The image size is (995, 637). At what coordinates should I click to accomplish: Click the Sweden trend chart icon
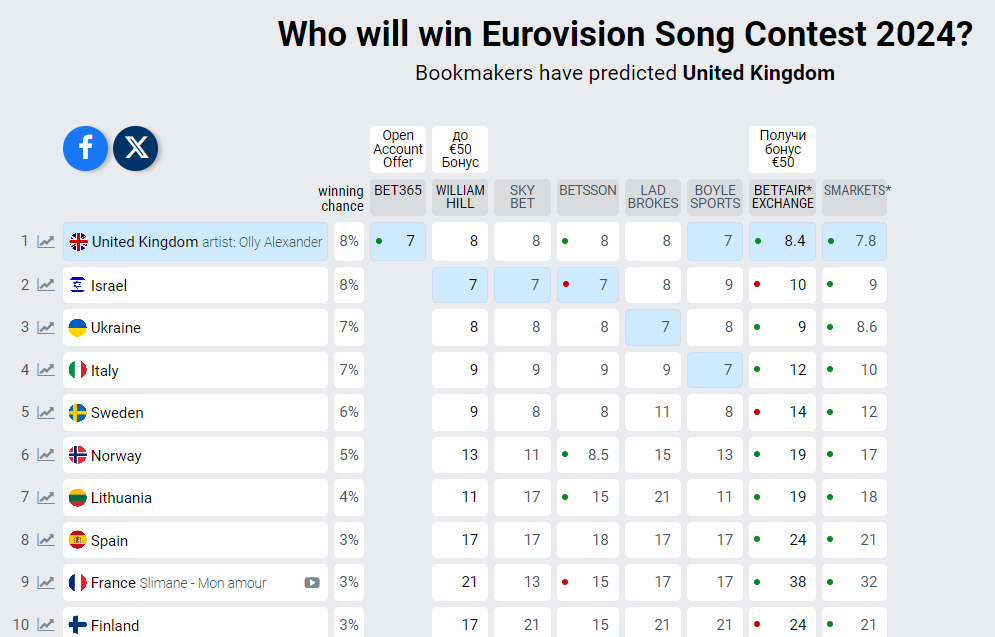click(x=46, y=412)
